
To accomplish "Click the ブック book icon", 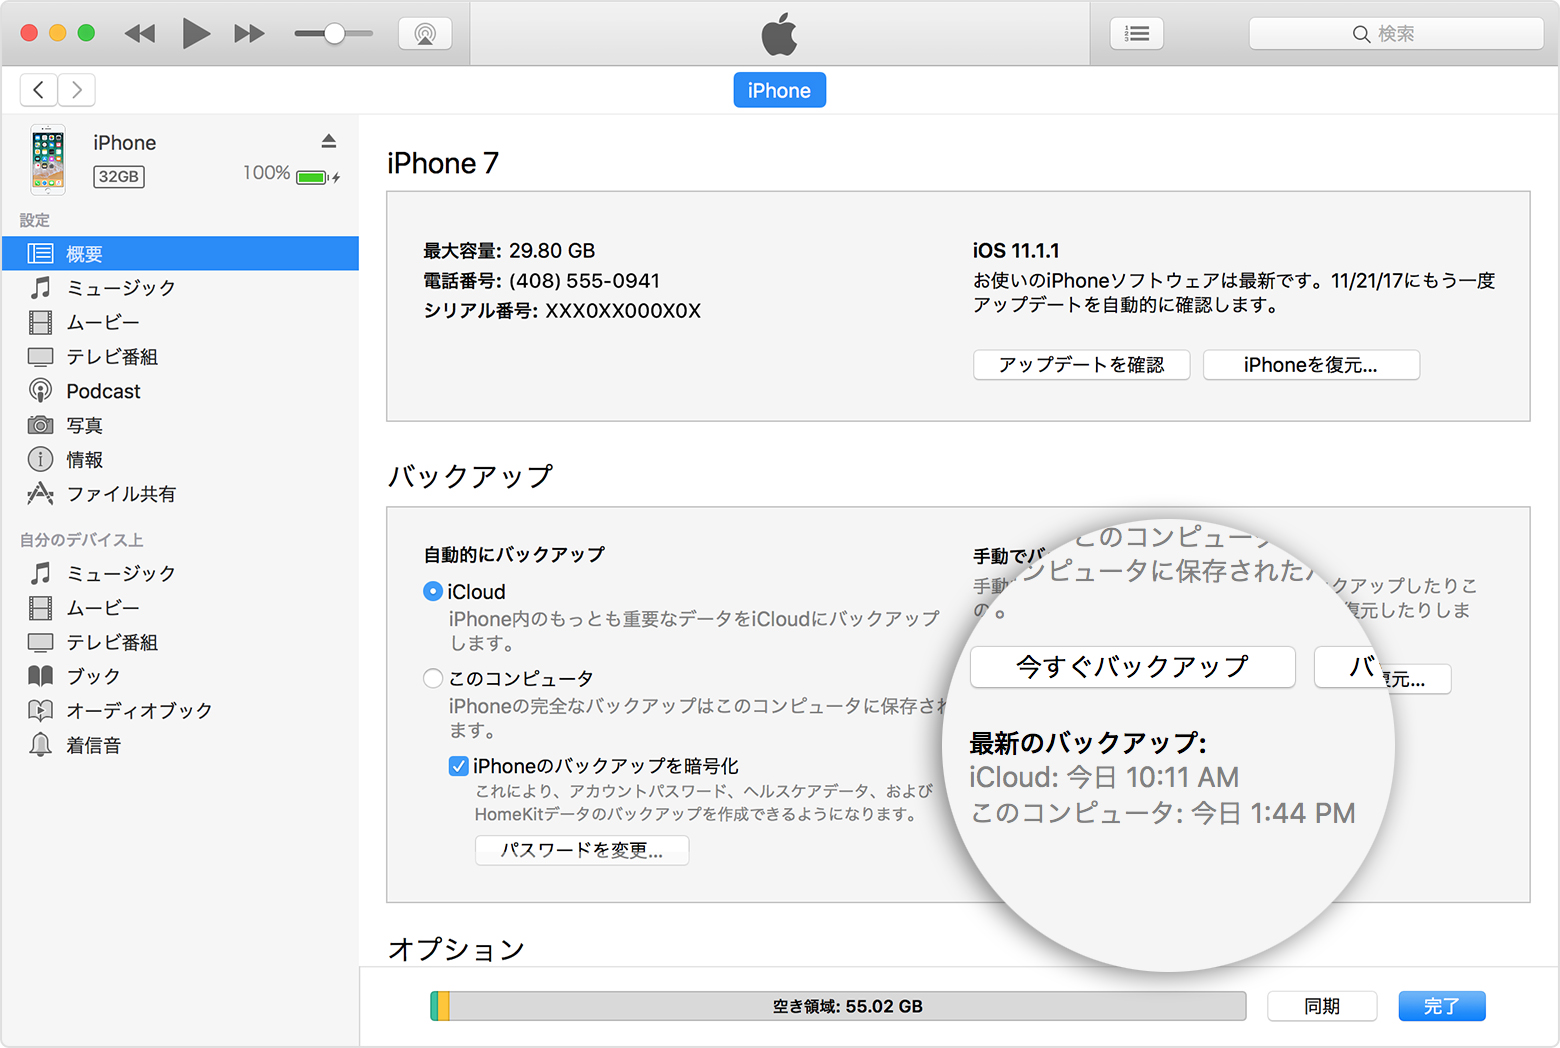I will [40, 676].
